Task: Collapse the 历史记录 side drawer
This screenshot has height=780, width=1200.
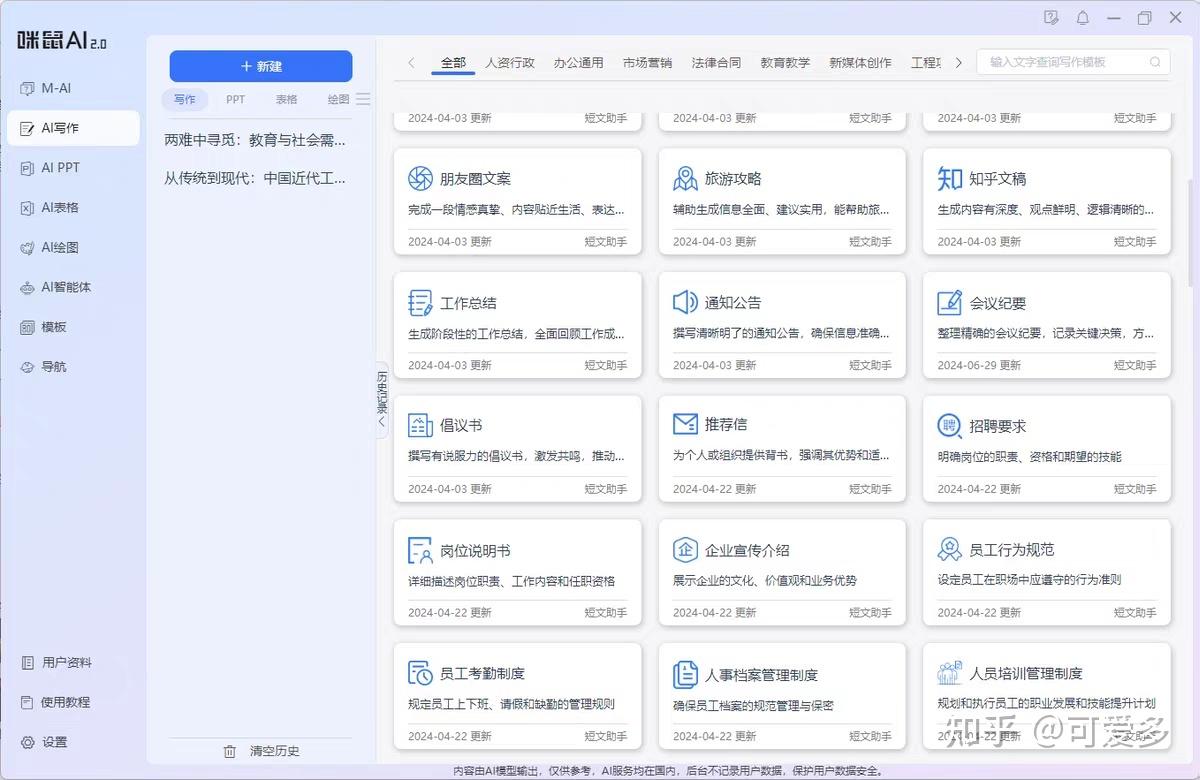Action: click(x=380, y=400)
